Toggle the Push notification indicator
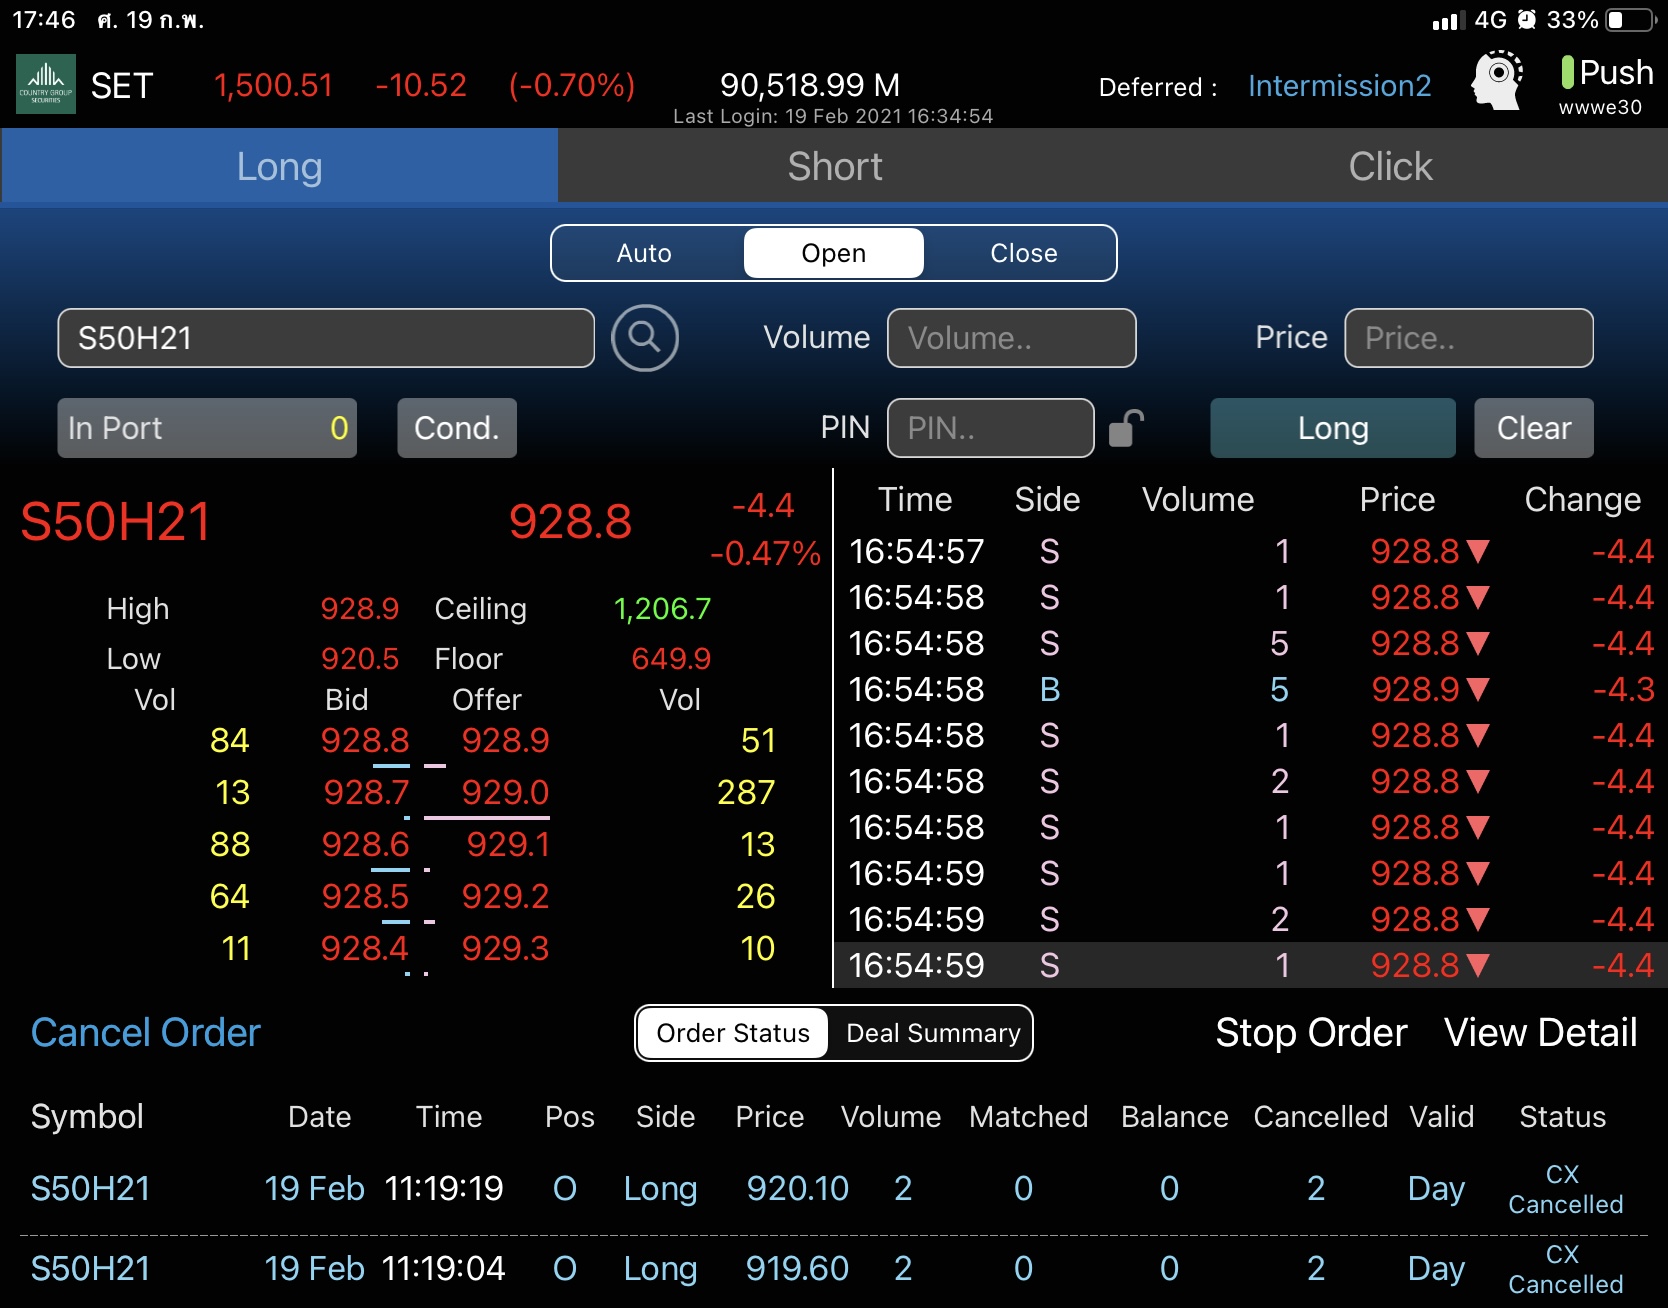Image resolution: width=1668 pixels, height=1308 pixels. pos(1568,72)
